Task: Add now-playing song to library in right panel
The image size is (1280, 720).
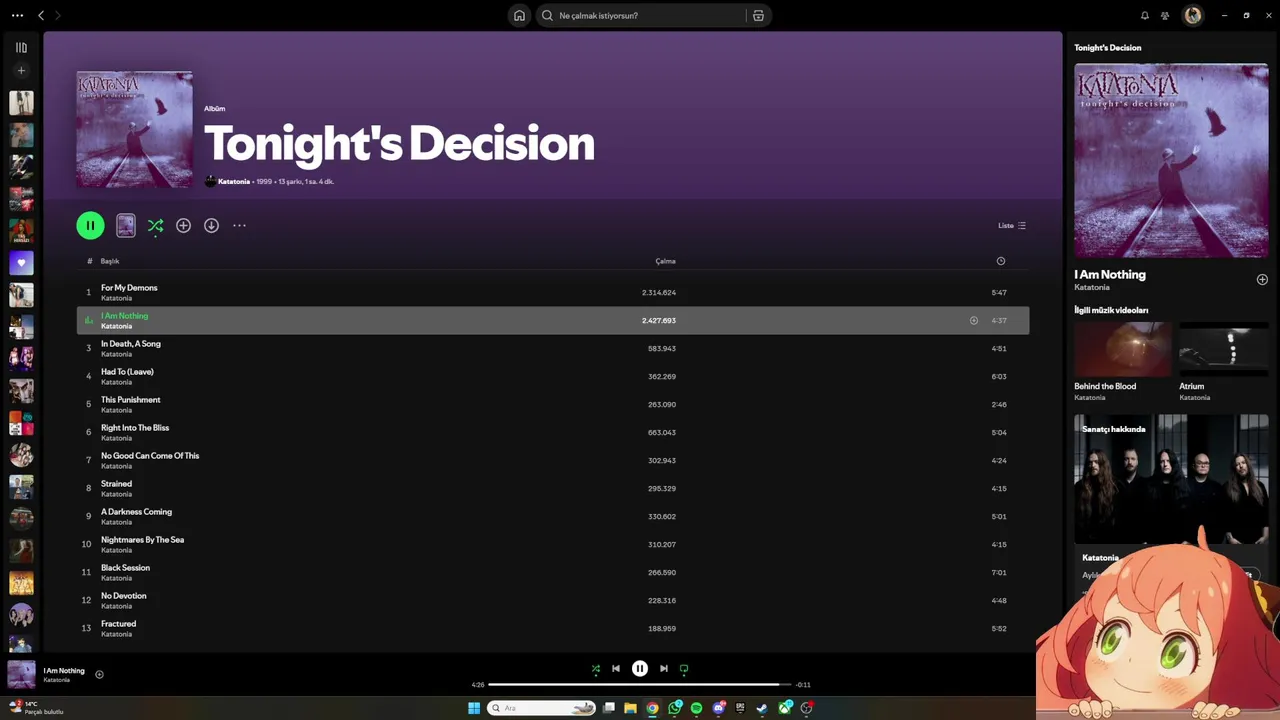Action: pos(1262,280)
